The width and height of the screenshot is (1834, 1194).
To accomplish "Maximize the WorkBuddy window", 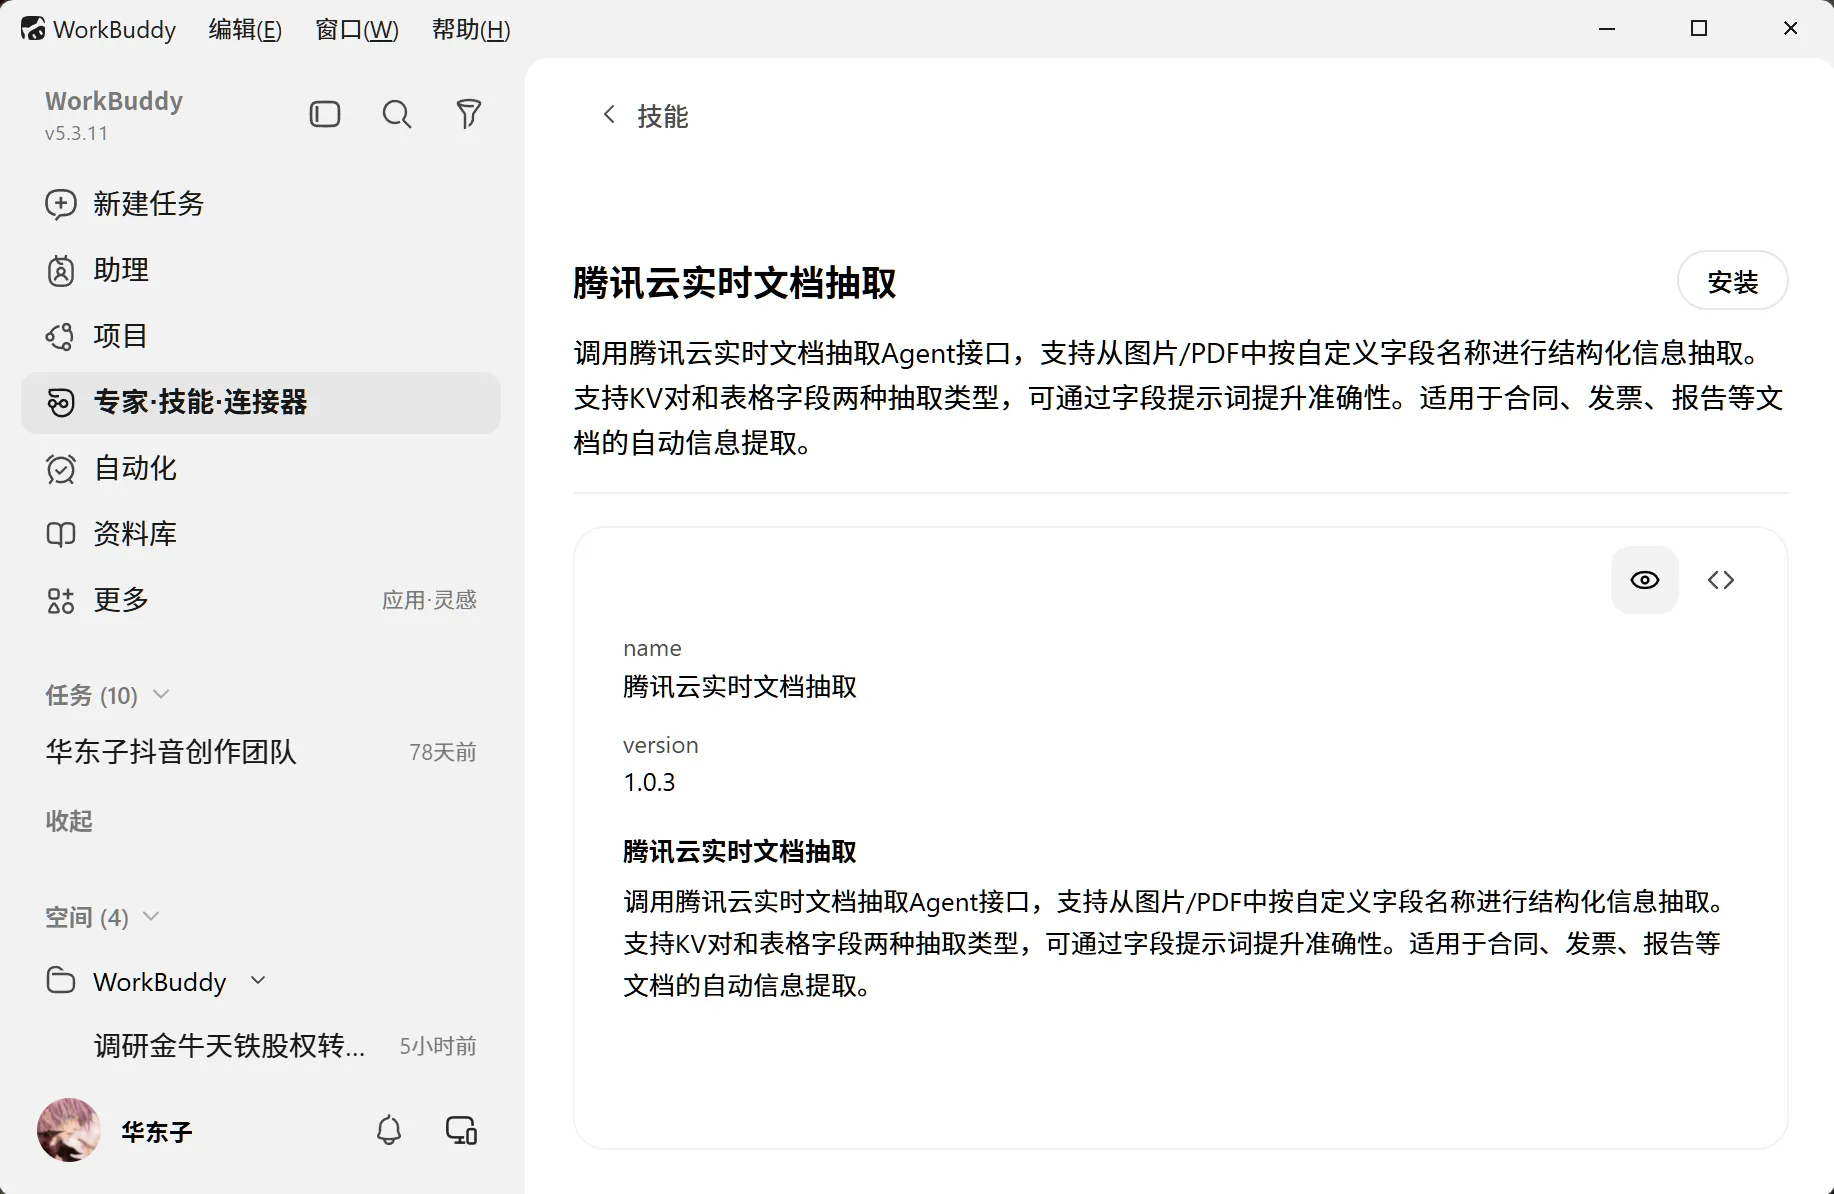I will point(1699,28).
